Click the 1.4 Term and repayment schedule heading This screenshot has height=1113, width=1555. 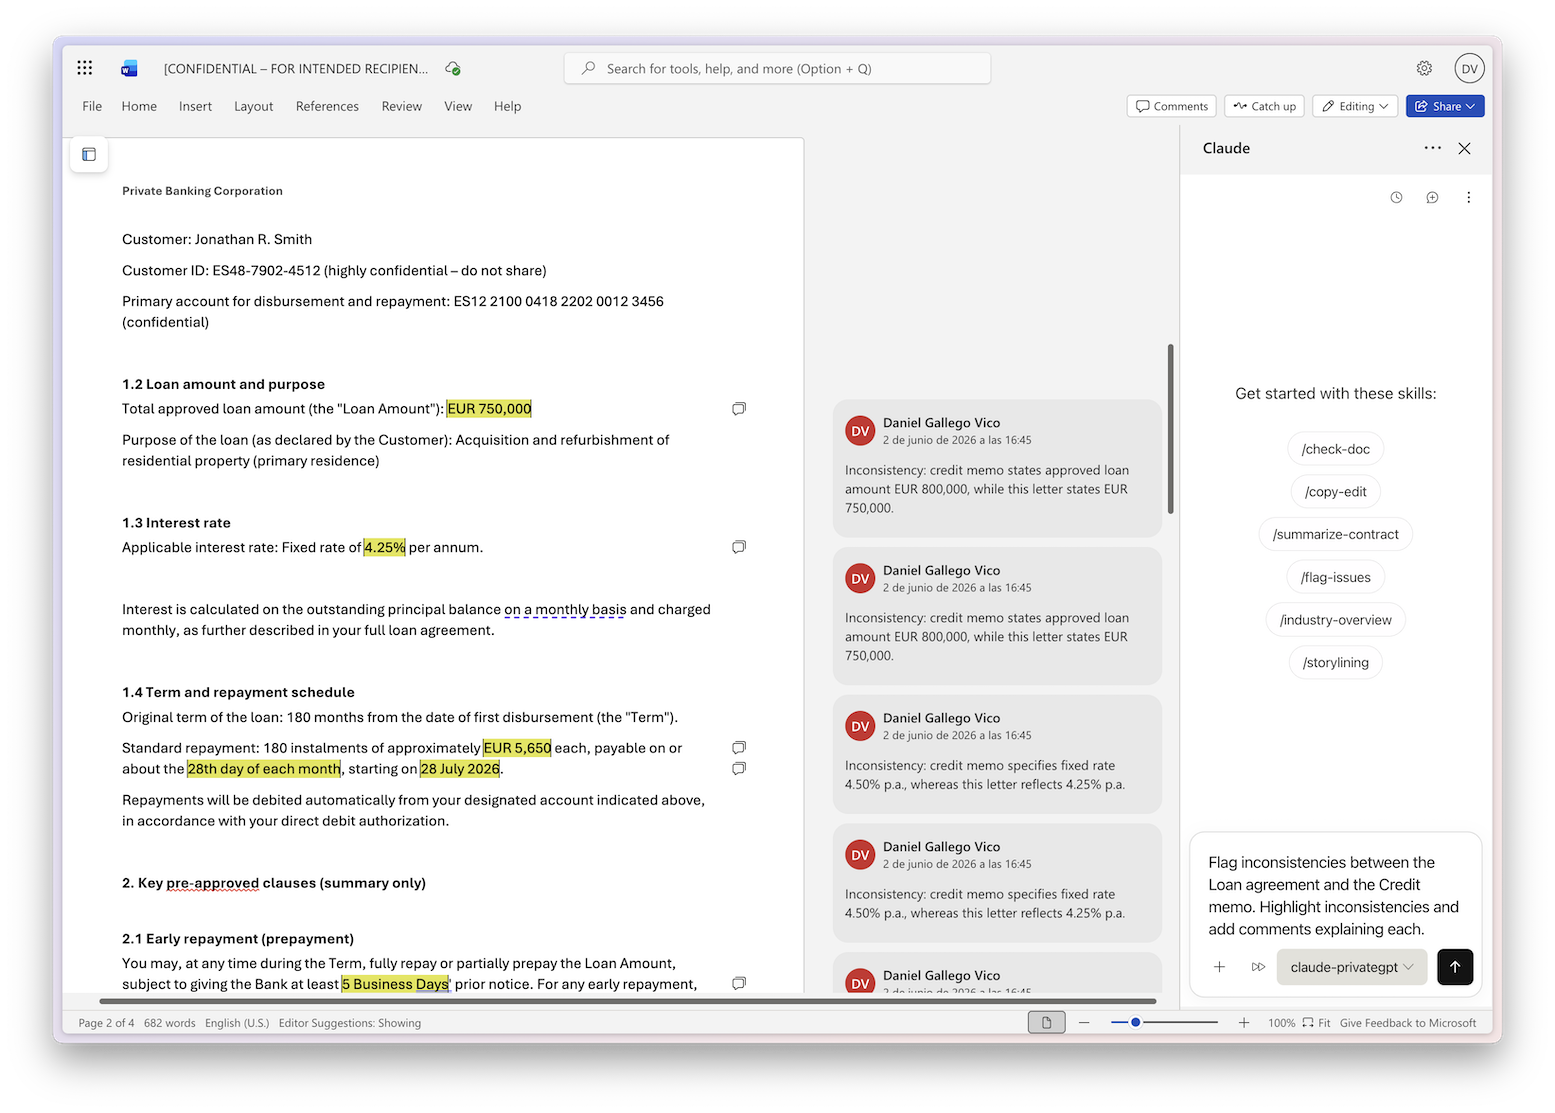(x=238, y=692)
